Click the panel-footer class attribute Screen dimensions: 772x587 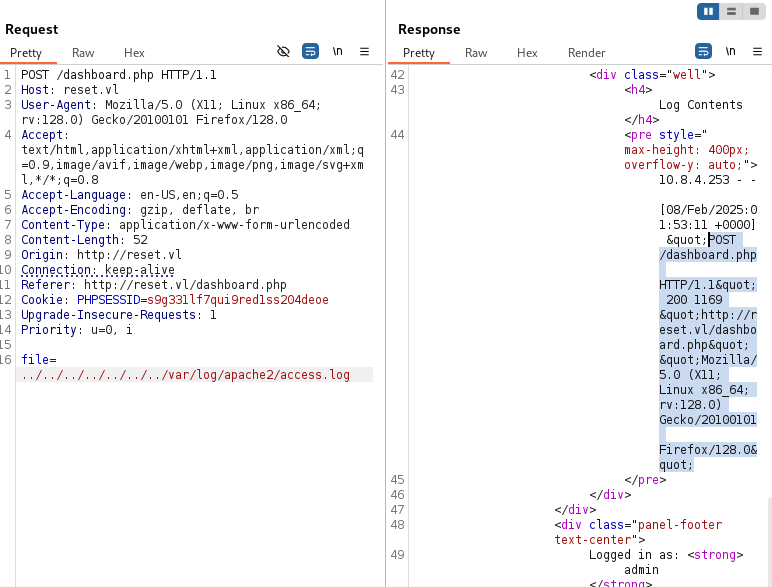click(x=680, y=525)
